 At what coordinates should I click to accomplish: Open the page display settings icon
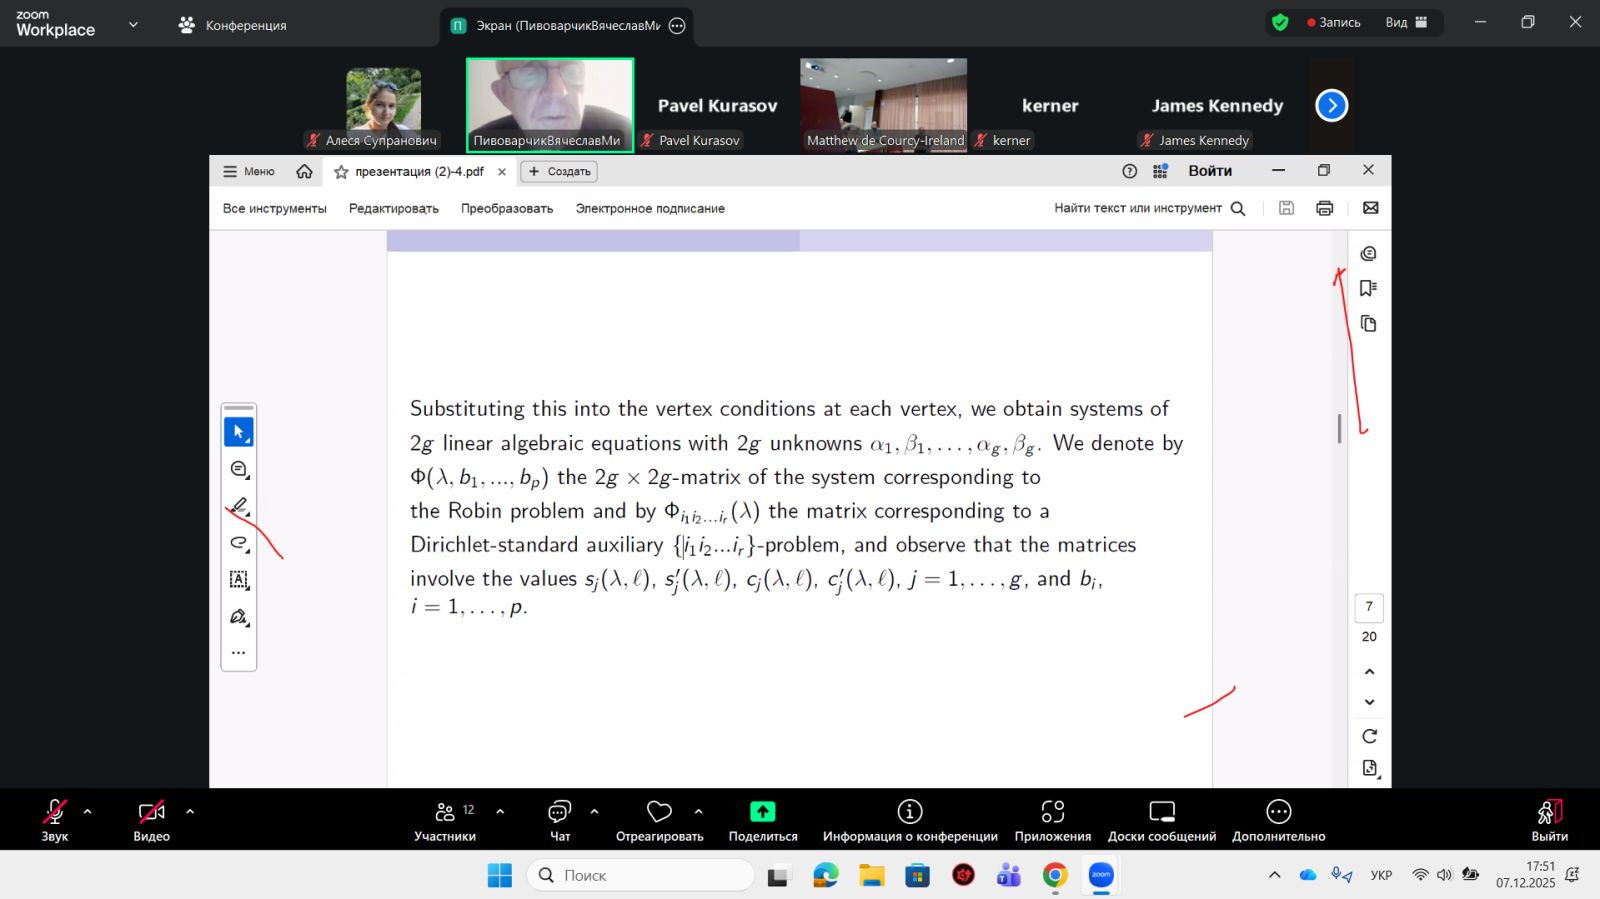click(x=1370, y=769)
